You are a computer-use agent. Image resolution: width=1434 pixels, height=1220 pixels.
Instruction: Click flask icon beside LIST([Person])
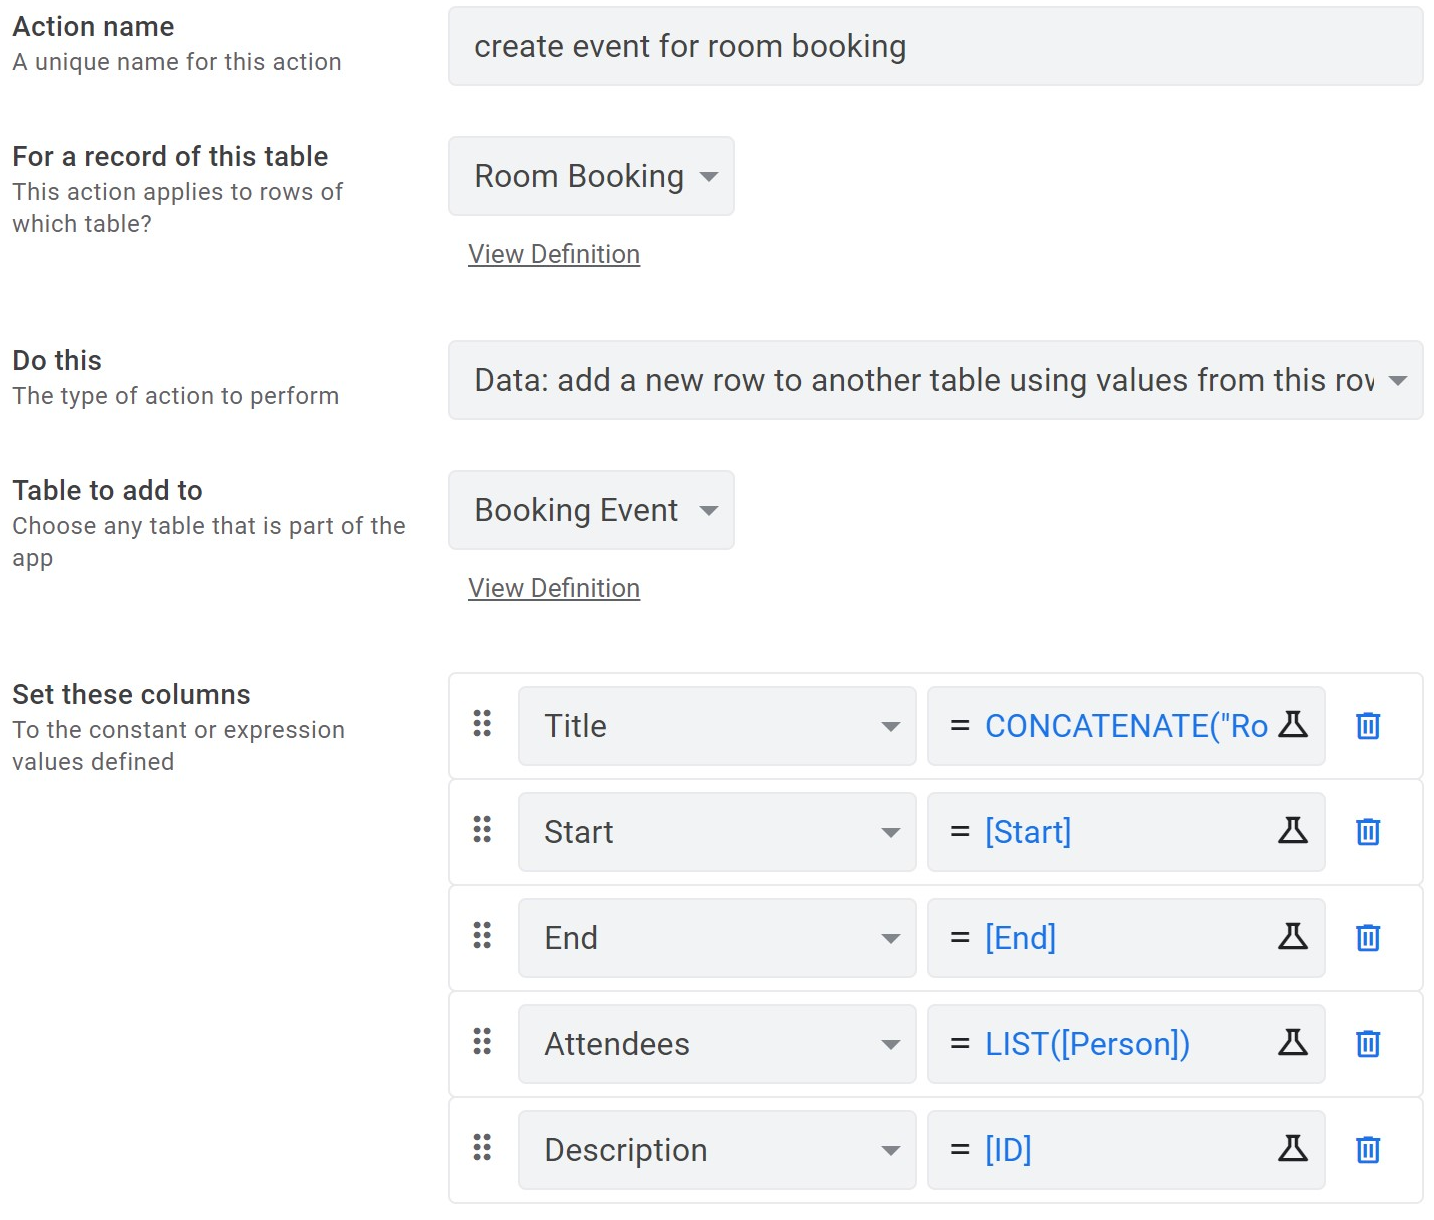[1293, 1043]
